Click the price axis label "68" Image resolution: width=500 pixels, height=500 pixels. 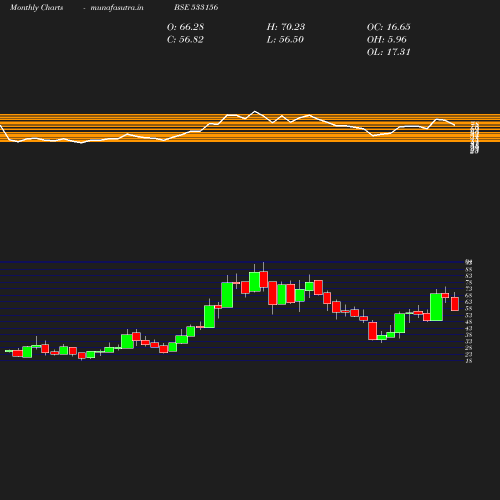469,295
